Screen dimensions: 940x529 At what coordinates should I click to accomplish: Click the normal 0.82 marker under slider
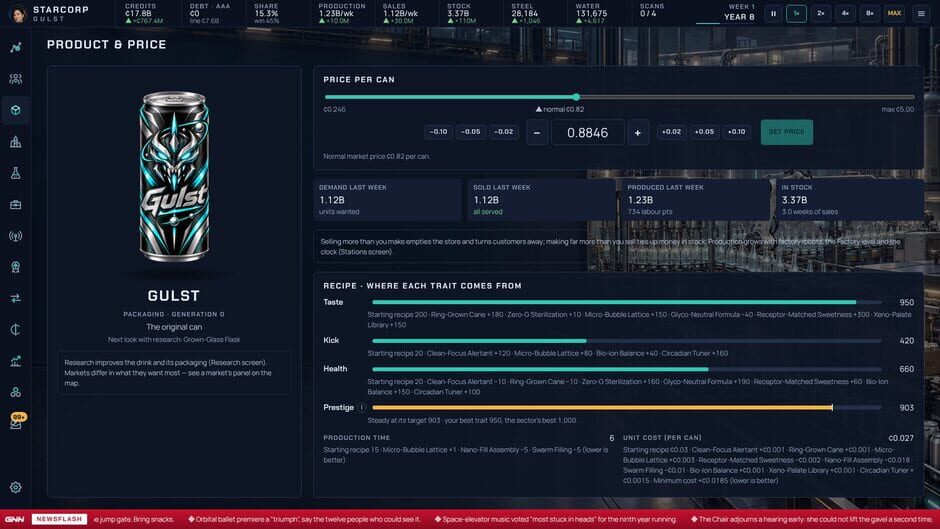tap(560, 109)
